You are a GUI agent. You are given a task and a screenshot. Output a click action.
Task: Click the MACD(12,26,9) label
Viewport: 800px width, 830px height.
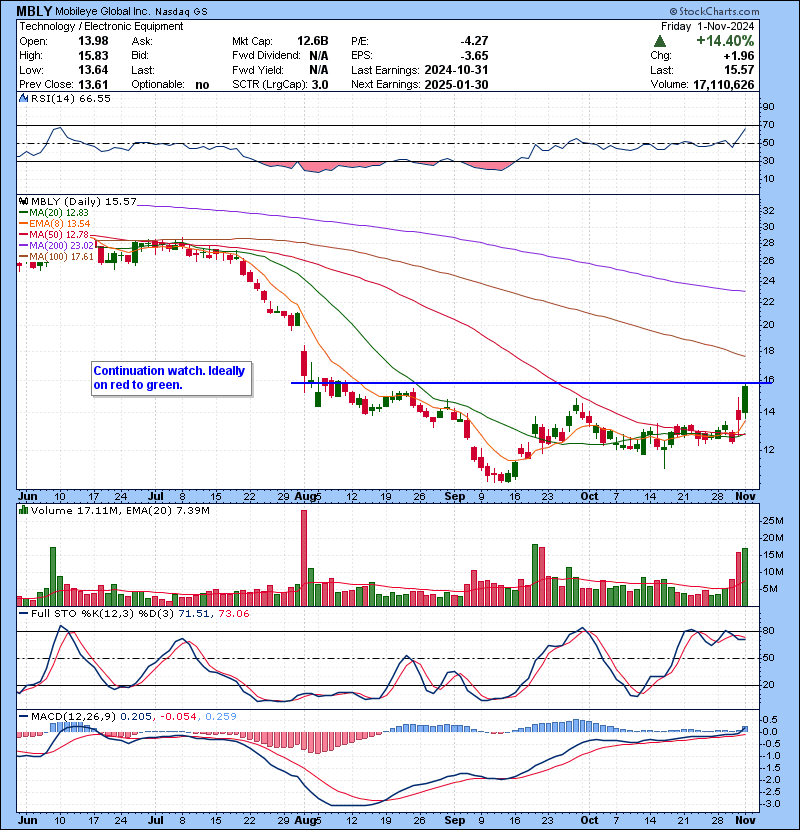[x=73, y=717]
